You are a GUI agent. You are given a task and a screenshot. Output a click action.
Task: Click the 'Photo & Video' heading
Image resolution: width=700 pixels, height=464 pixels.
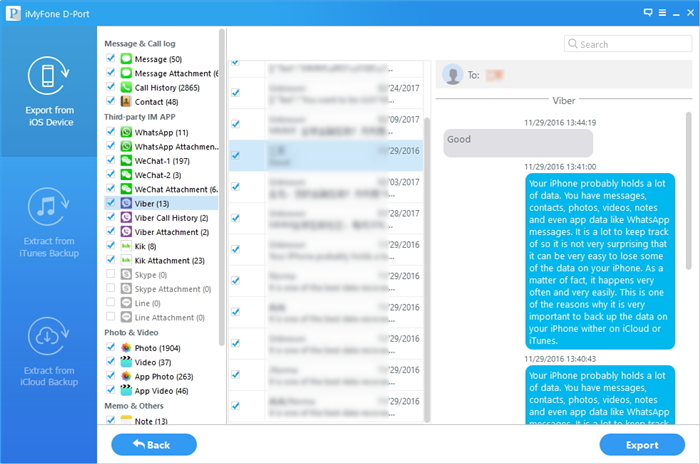click(131, 332)
